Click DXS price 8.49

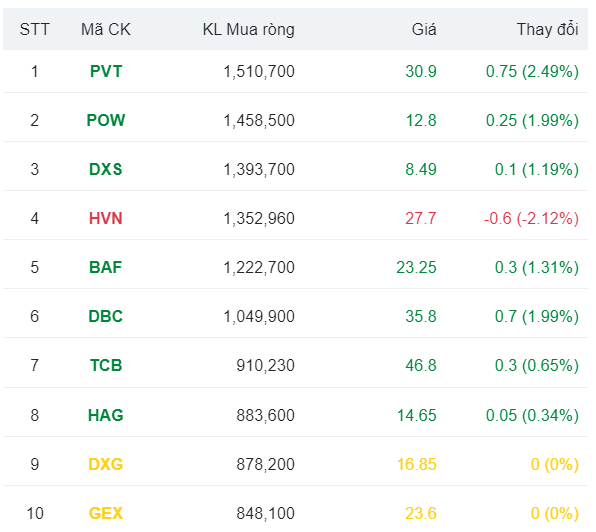[x=421, y=169]
